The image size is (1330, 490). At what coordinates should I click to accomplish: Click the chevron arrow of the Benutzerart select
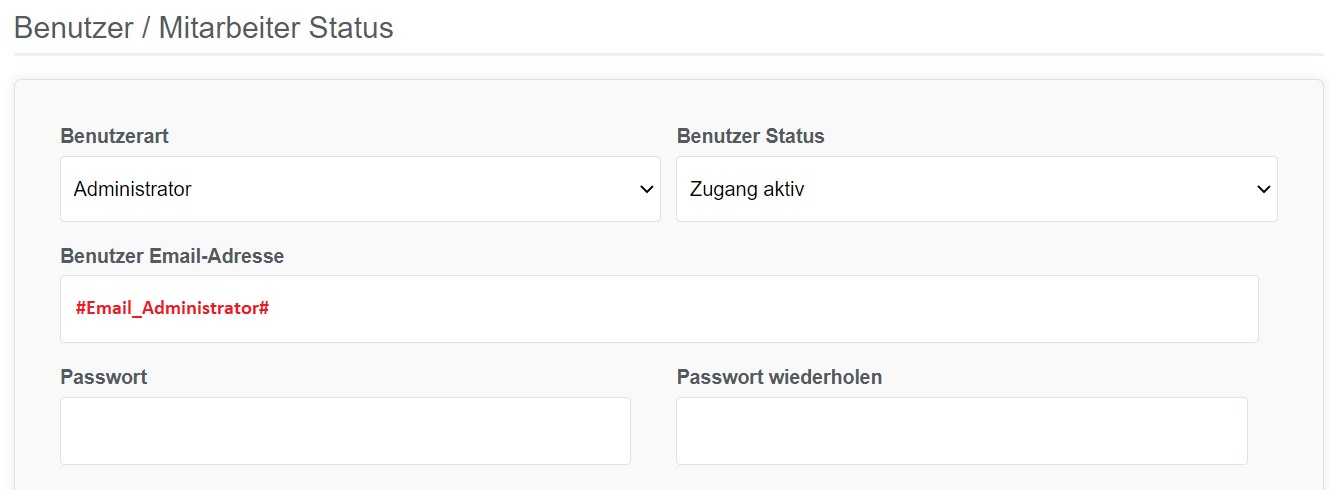(647, 190)
